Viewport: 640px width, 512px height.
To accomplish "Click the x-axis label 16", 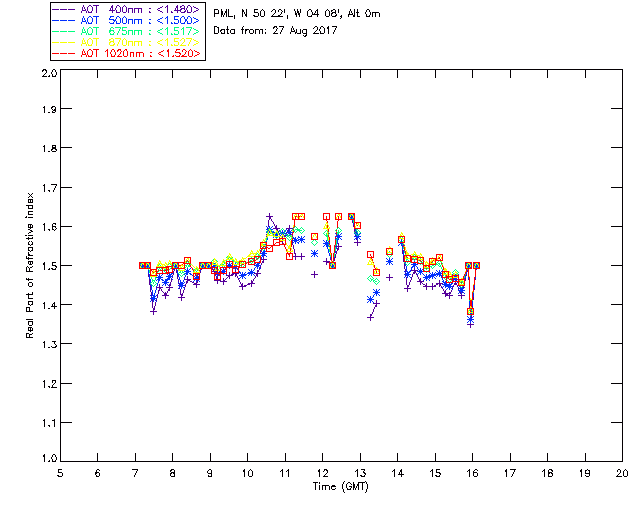I will (472, 473).
